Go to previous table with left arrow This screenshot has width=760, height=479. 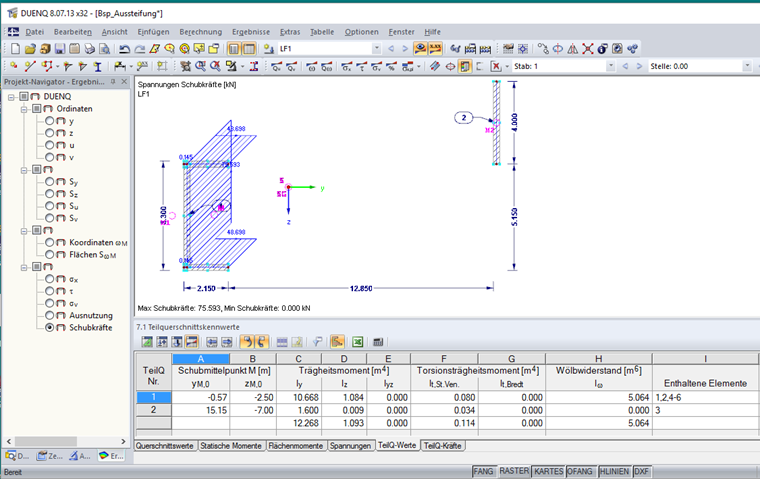pyautogui.click(x=212, y=342)
